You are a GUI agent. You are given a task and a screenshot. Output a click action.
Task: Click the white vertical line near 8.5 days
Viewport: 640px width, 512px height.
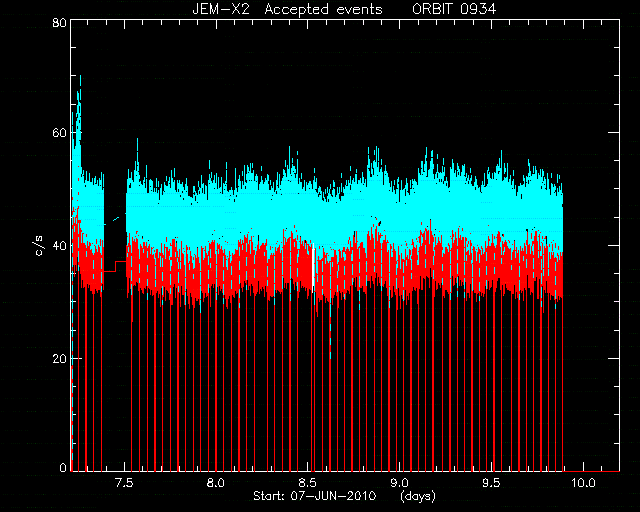tap(313, 268)
